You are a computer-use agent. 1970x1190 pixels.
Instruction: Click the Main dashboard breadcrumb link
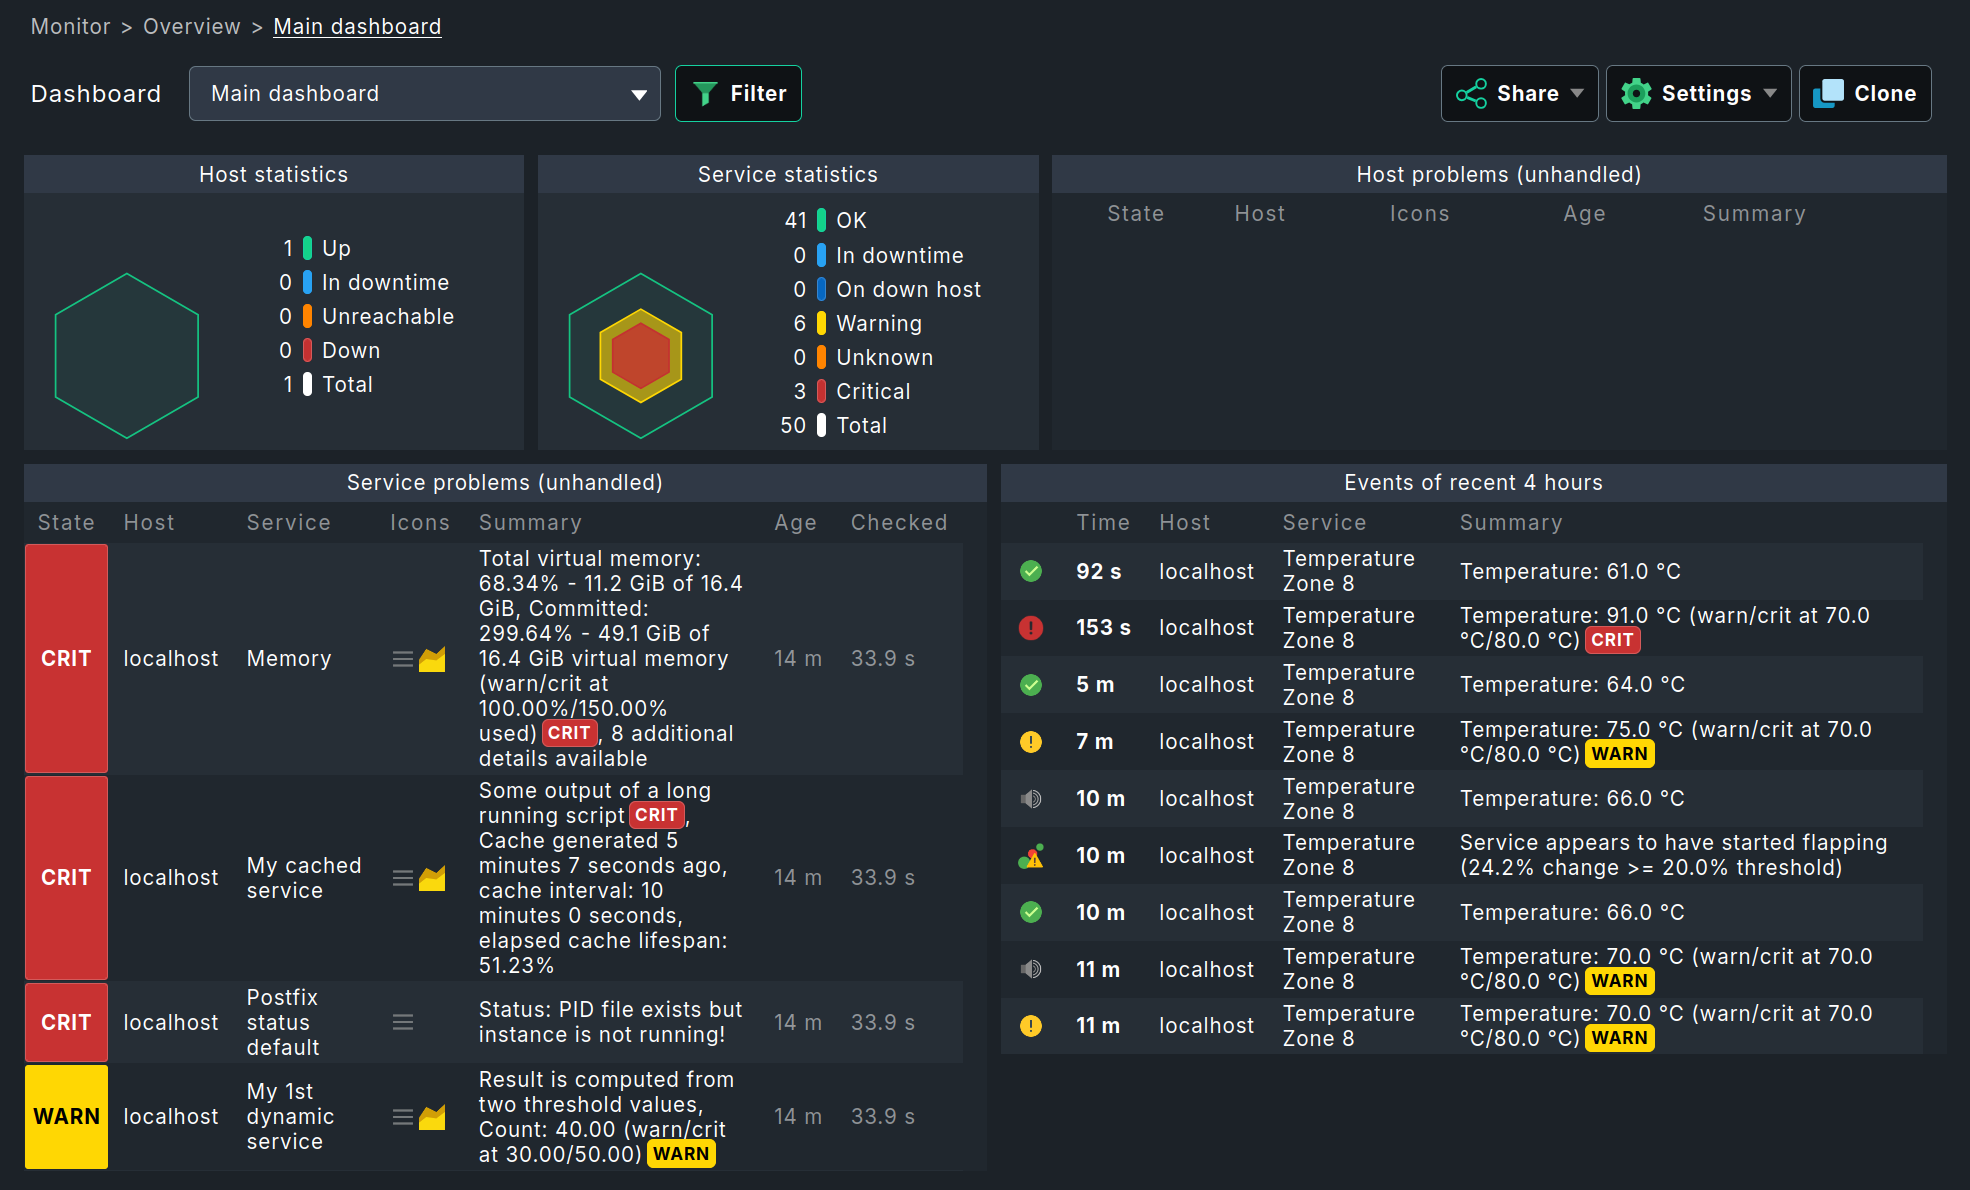click(357, 26)
